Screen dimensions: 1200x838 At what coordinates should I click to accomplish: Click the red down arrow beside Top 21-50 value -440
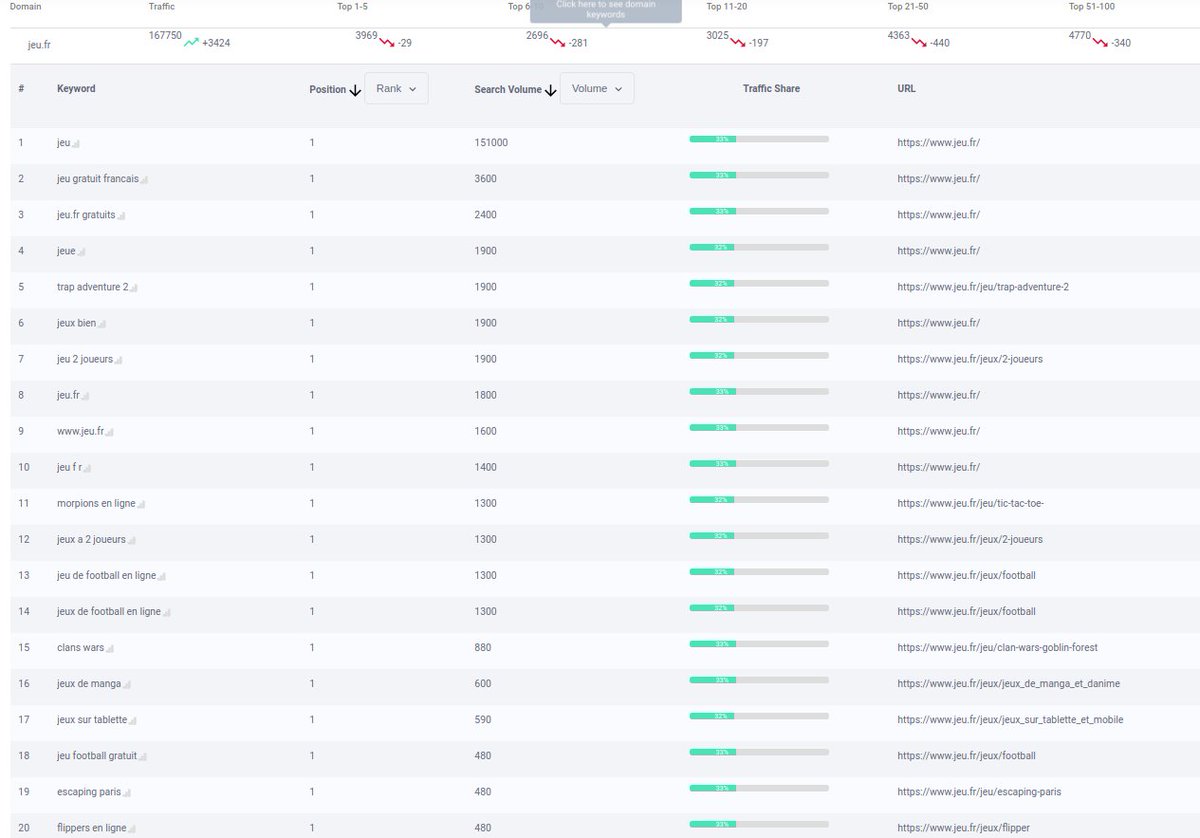coord(919,42)
